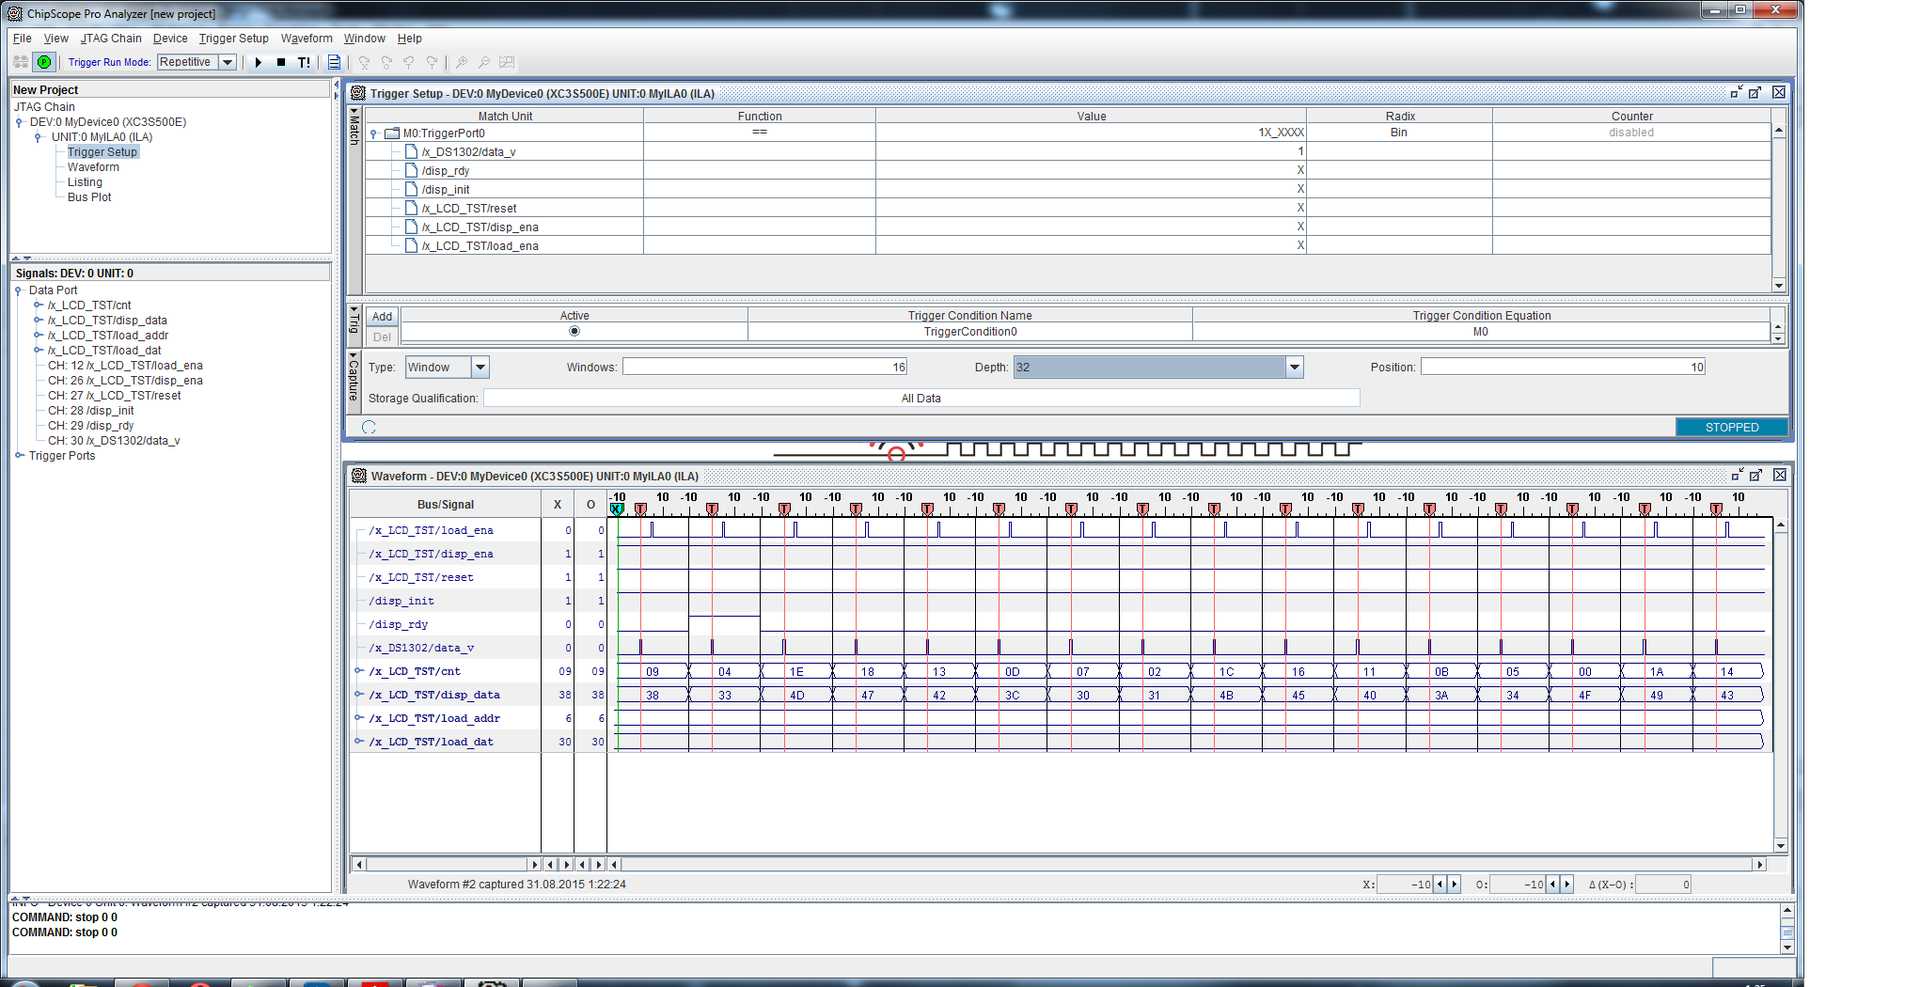This screenshot has width=1920, height=987.
Task: Open the capture Type Window dropdown
Action: coord(480,367)
